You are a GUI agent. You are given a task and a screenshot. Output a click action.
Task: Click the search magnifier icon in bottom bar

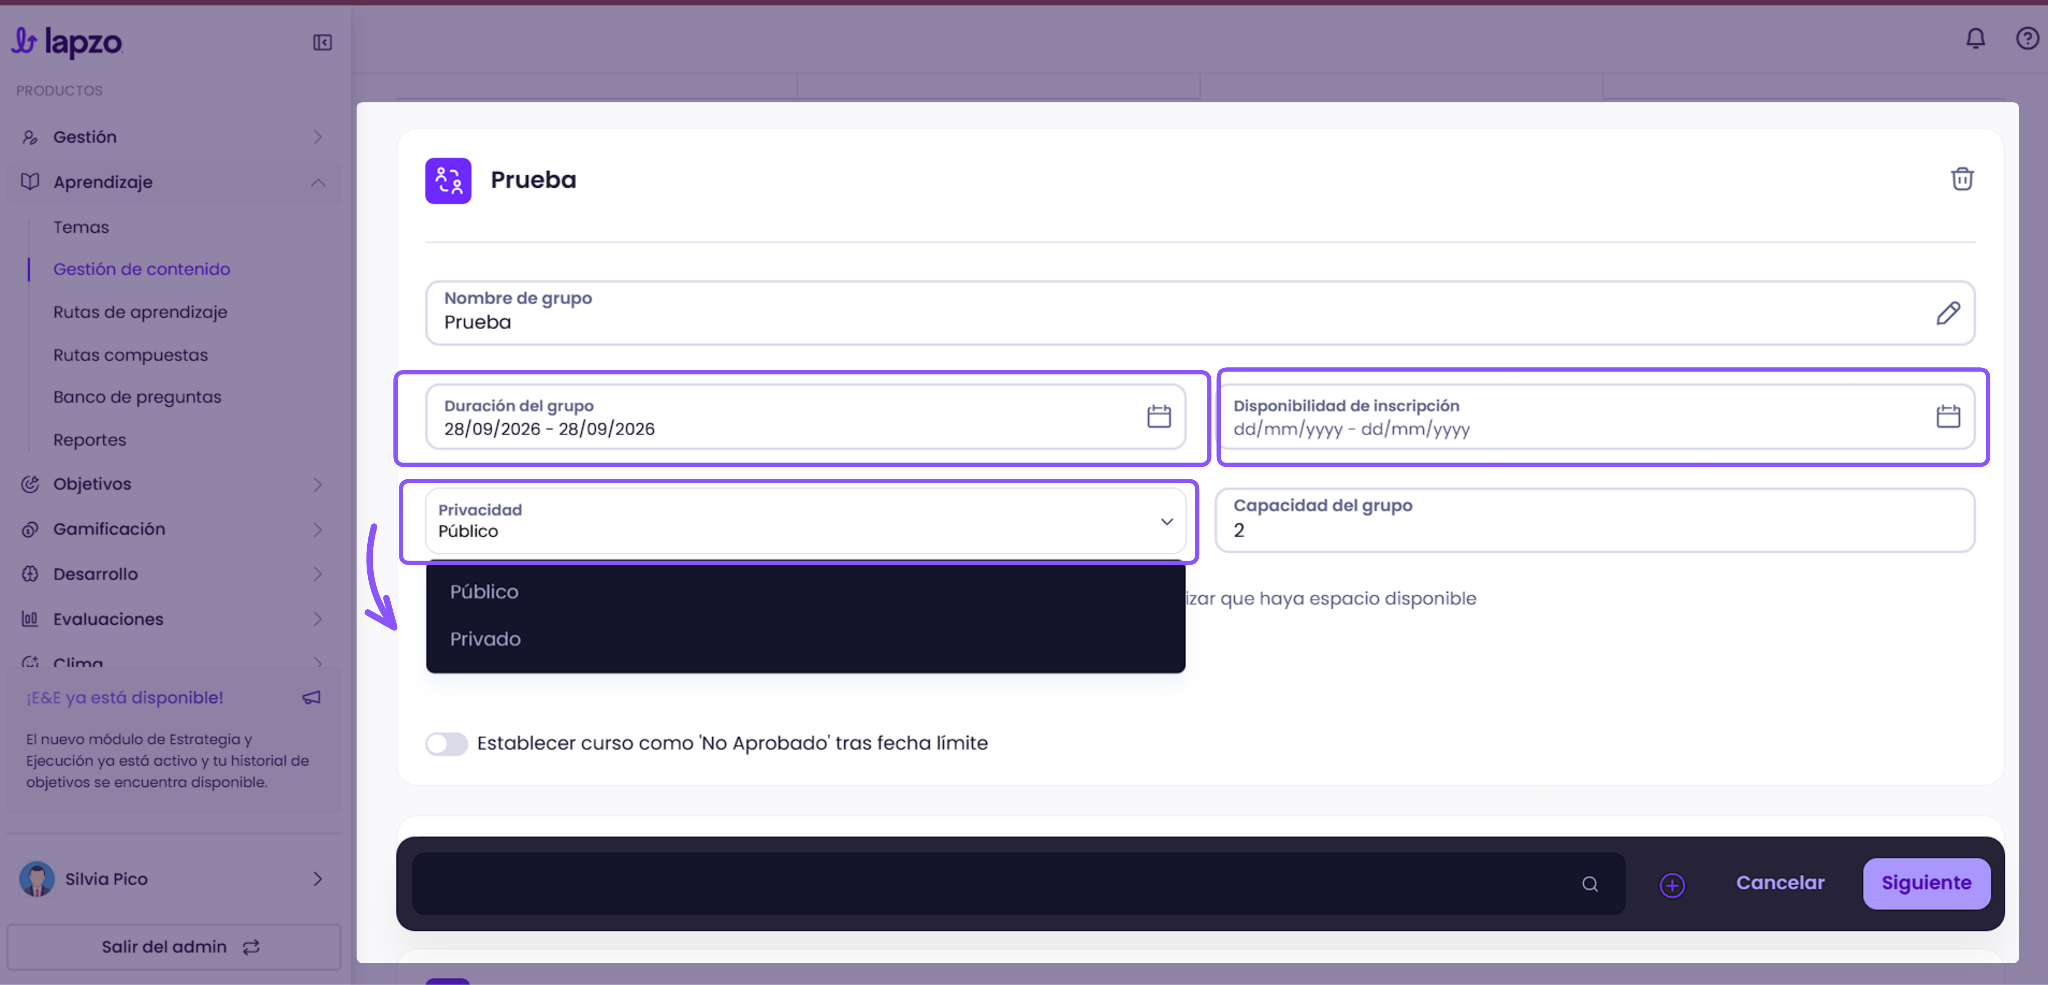coord(1590,884)
